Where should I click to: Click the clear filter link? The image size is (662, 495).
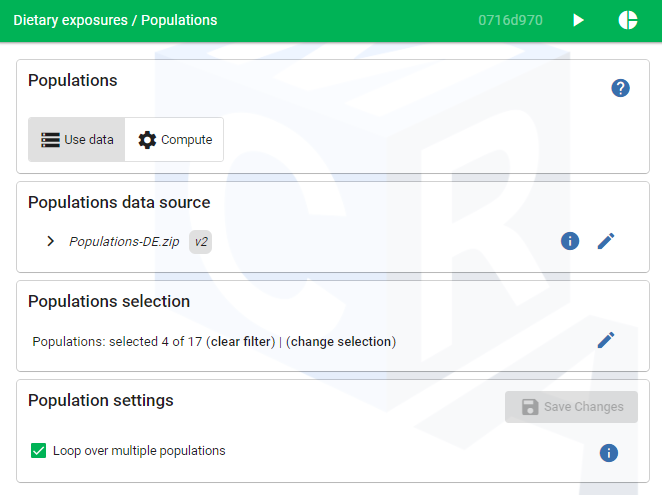(x=242, y=342)
